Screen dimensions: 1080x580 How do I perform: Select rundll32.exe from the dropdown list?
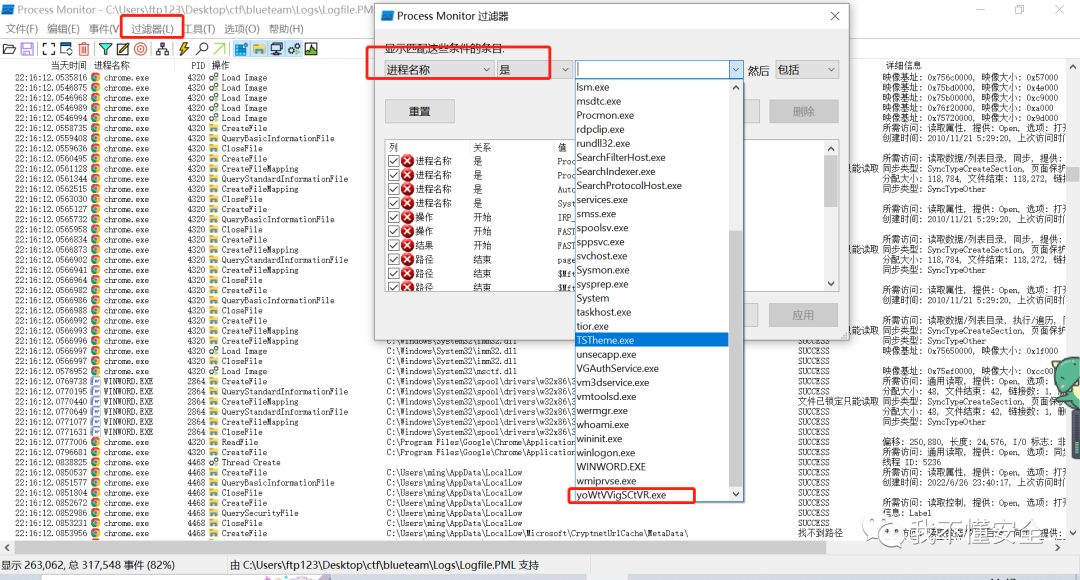pos(652,143)
